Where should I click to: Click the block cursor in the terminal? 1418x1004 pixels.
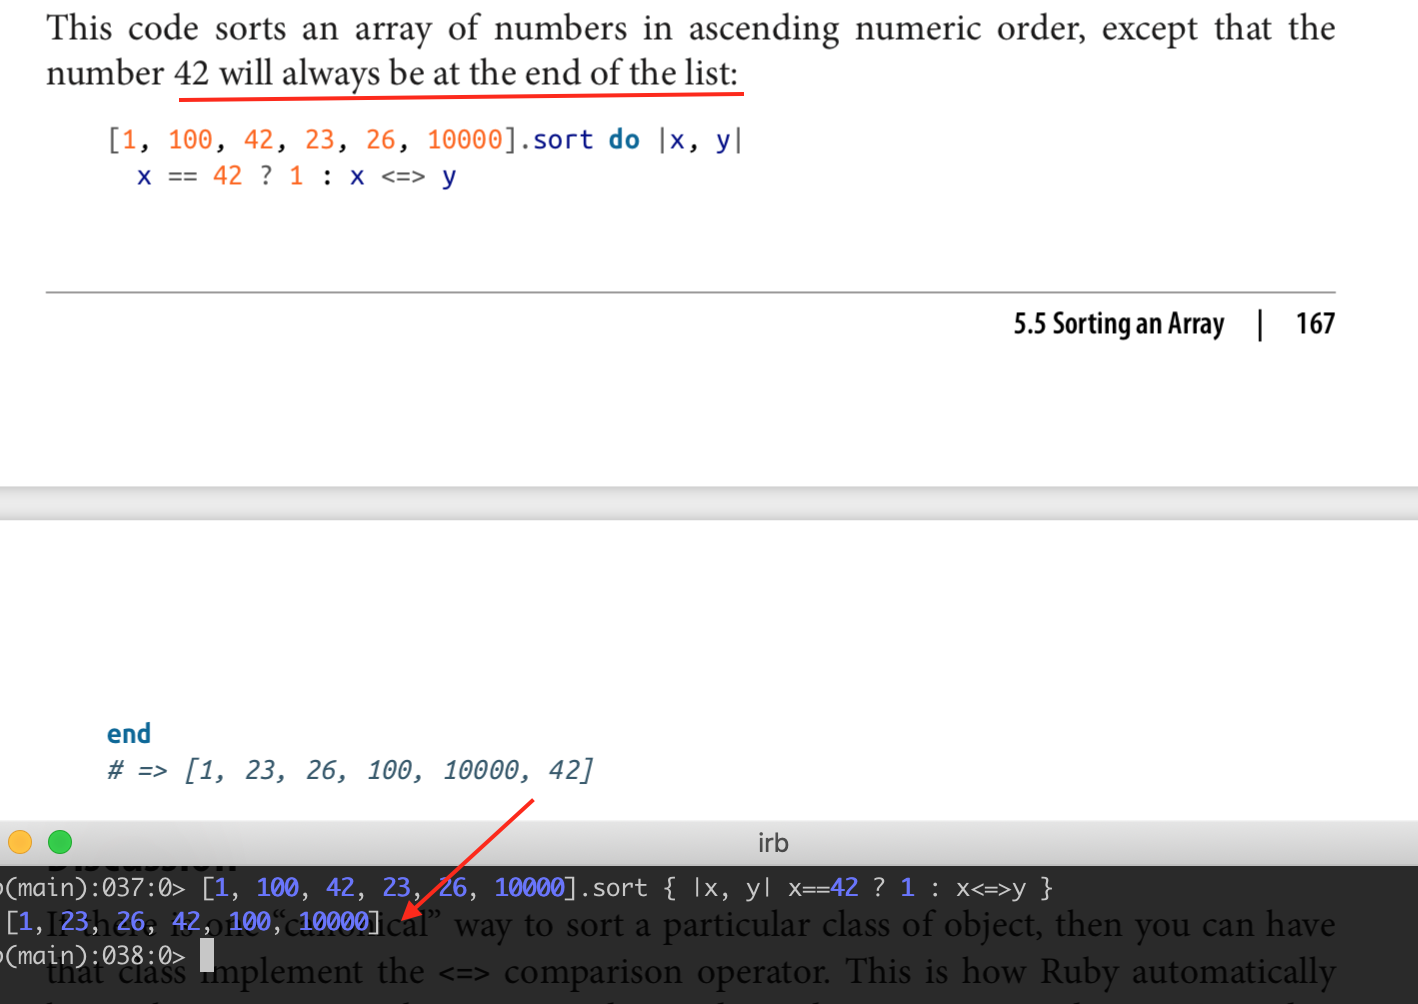click(207, 956)
